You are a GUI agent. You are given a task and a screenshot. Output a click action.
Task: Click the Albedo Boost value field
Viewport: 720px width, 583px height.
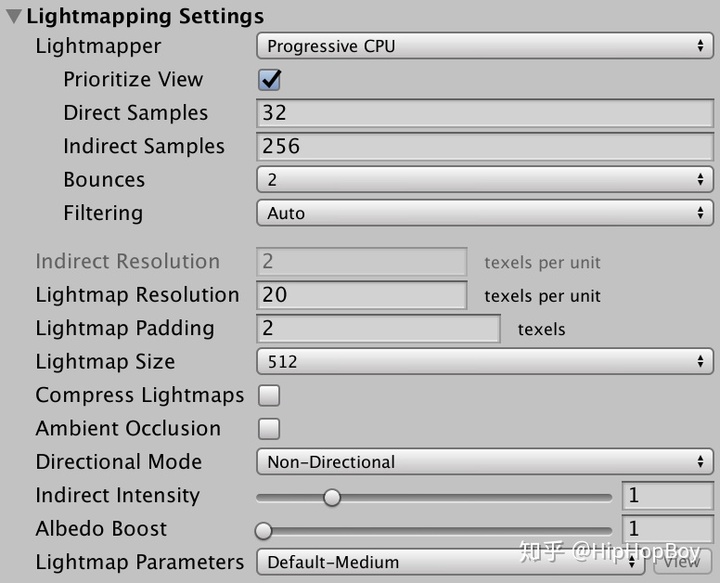668,529
